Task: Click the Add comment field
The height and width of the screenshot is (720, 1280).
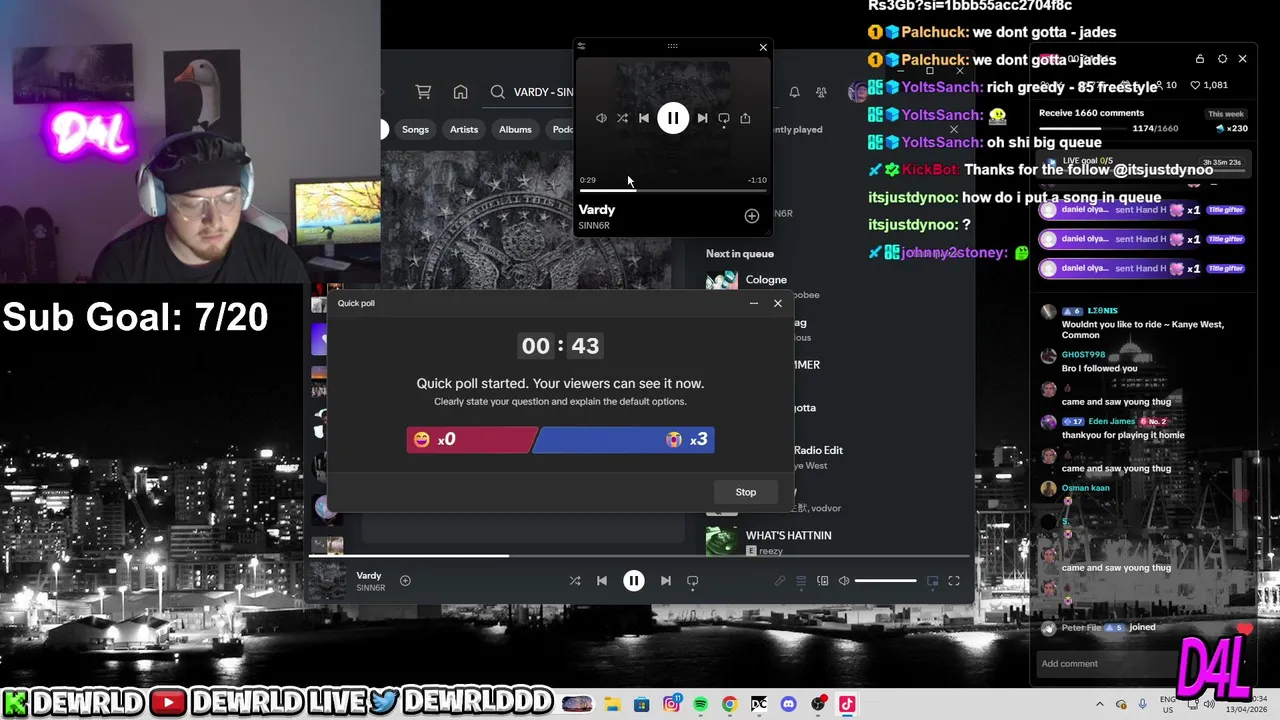Action: (1105, 664)
